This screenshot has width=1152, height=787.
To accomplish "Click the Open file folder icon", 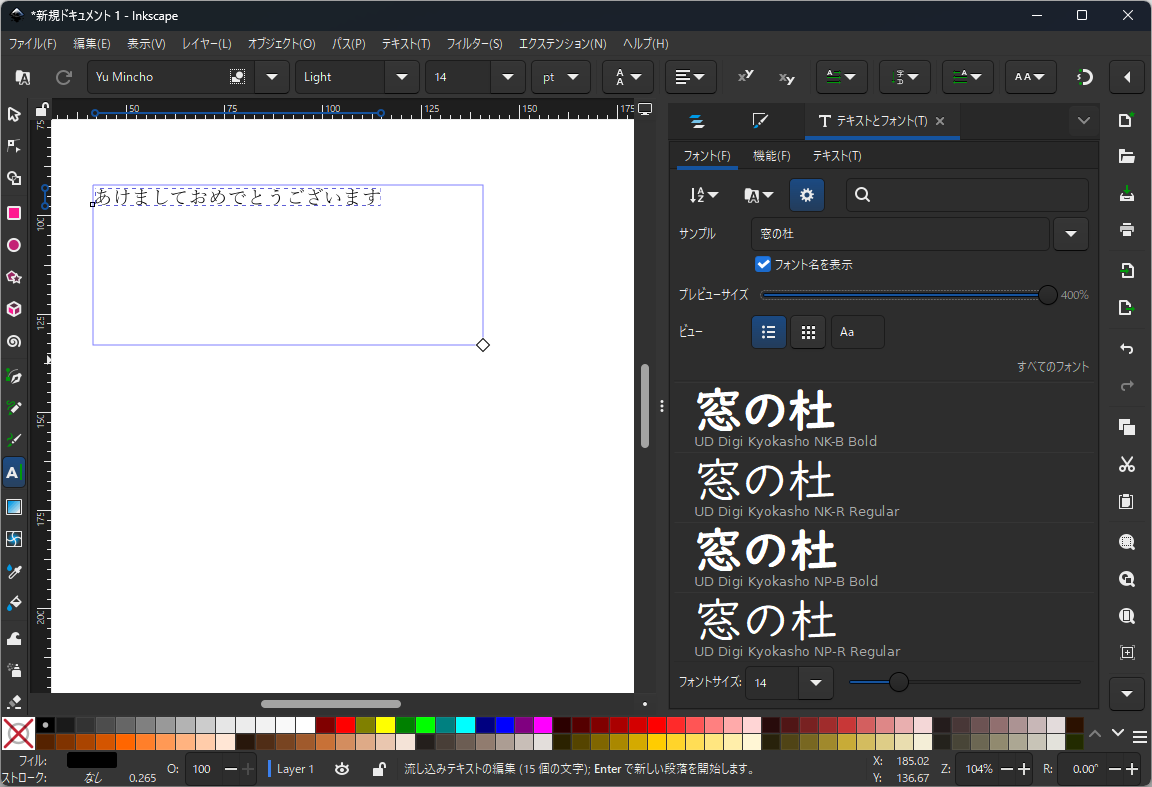I will [x=1126, y=156].
